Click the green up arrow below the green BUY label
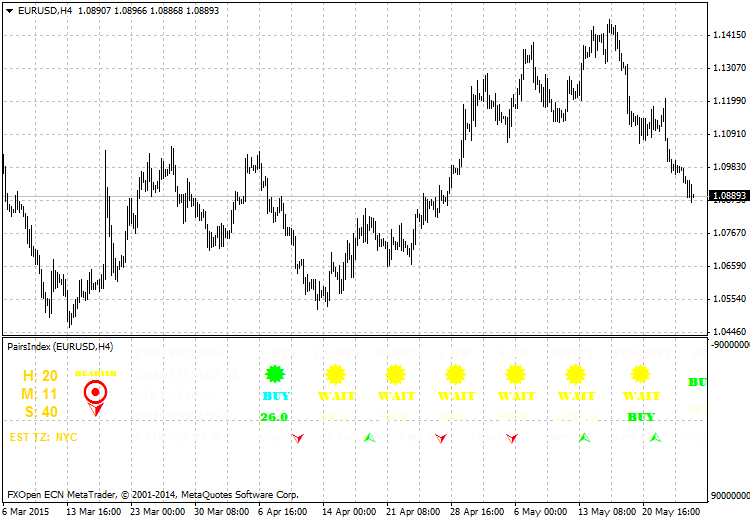Screen dimensions: 750x520 [654, 438]
